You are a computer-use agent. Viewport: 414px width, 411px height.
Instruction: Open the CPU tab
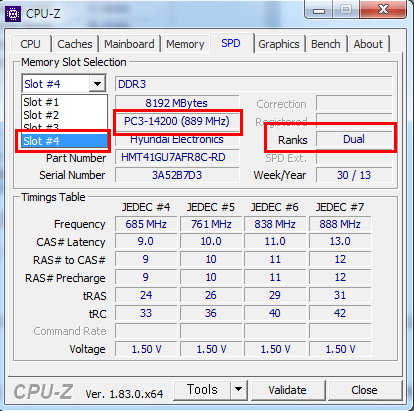coord(30,44)
